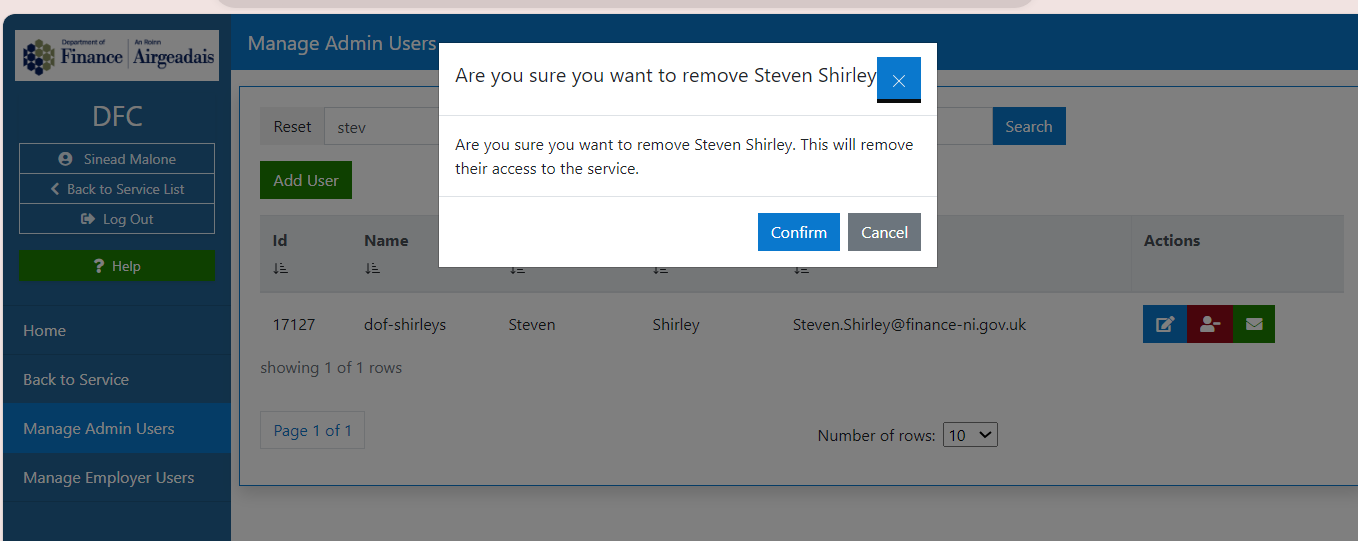
Task: Click the green envelope email icon
Action: (x=1254, y=324)
